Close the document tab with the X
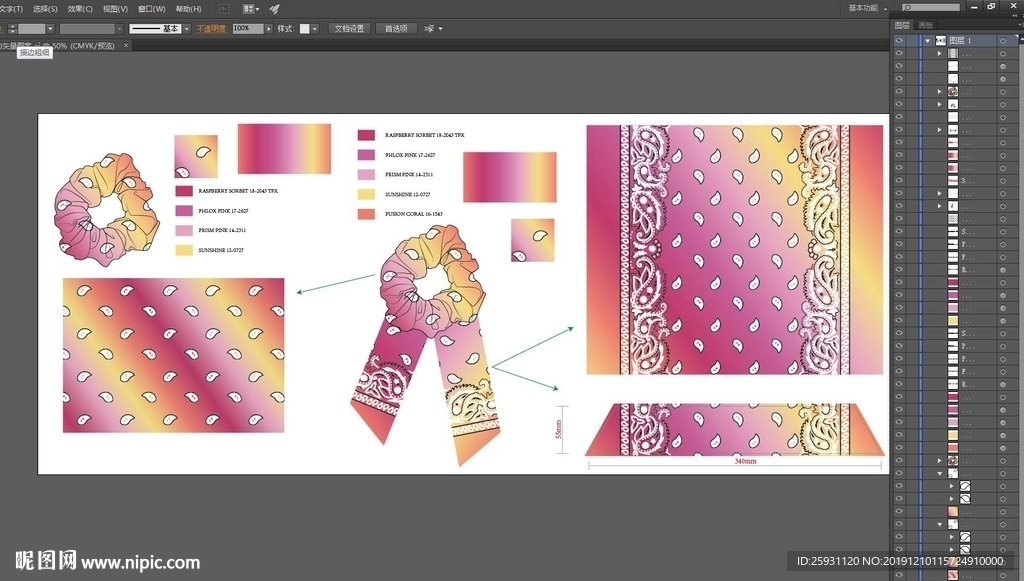This screenshot has height=581, width=1024. [x=124, y=45]
